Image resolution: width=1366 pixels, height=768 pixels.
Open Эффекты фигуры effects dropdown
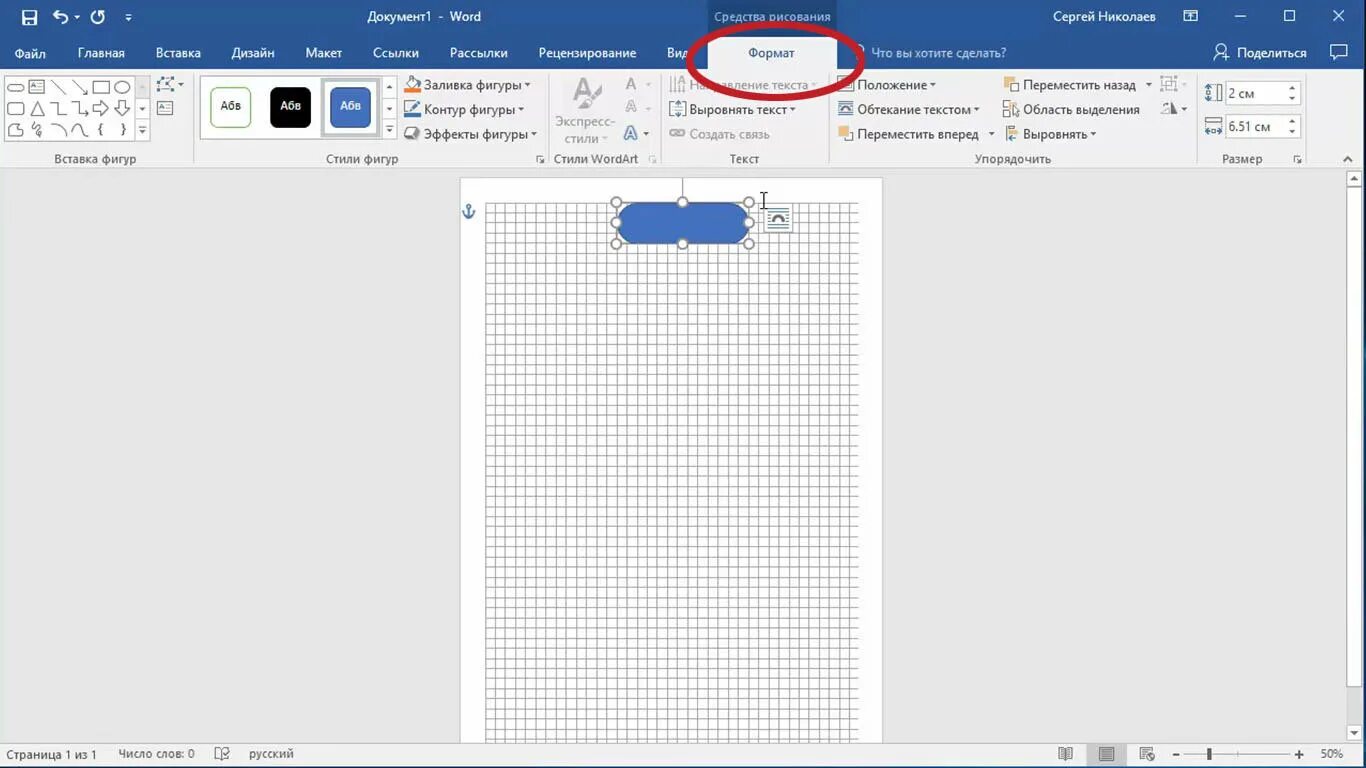click(x=470, y=134)
